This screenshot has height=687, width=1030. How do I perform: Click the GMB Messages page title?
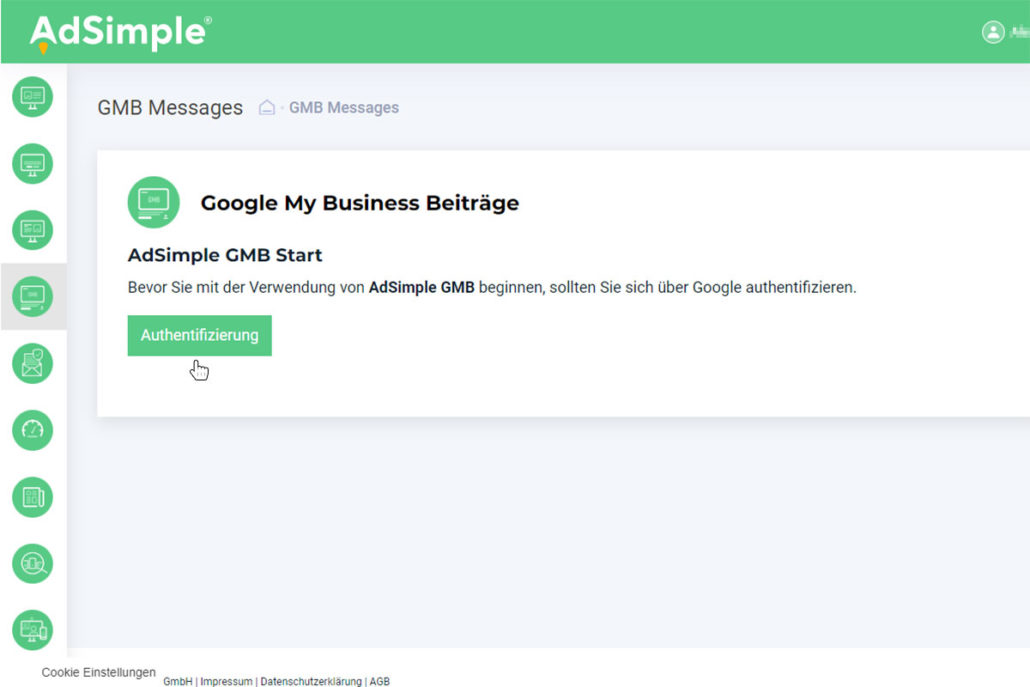click(x=170, y=108)
